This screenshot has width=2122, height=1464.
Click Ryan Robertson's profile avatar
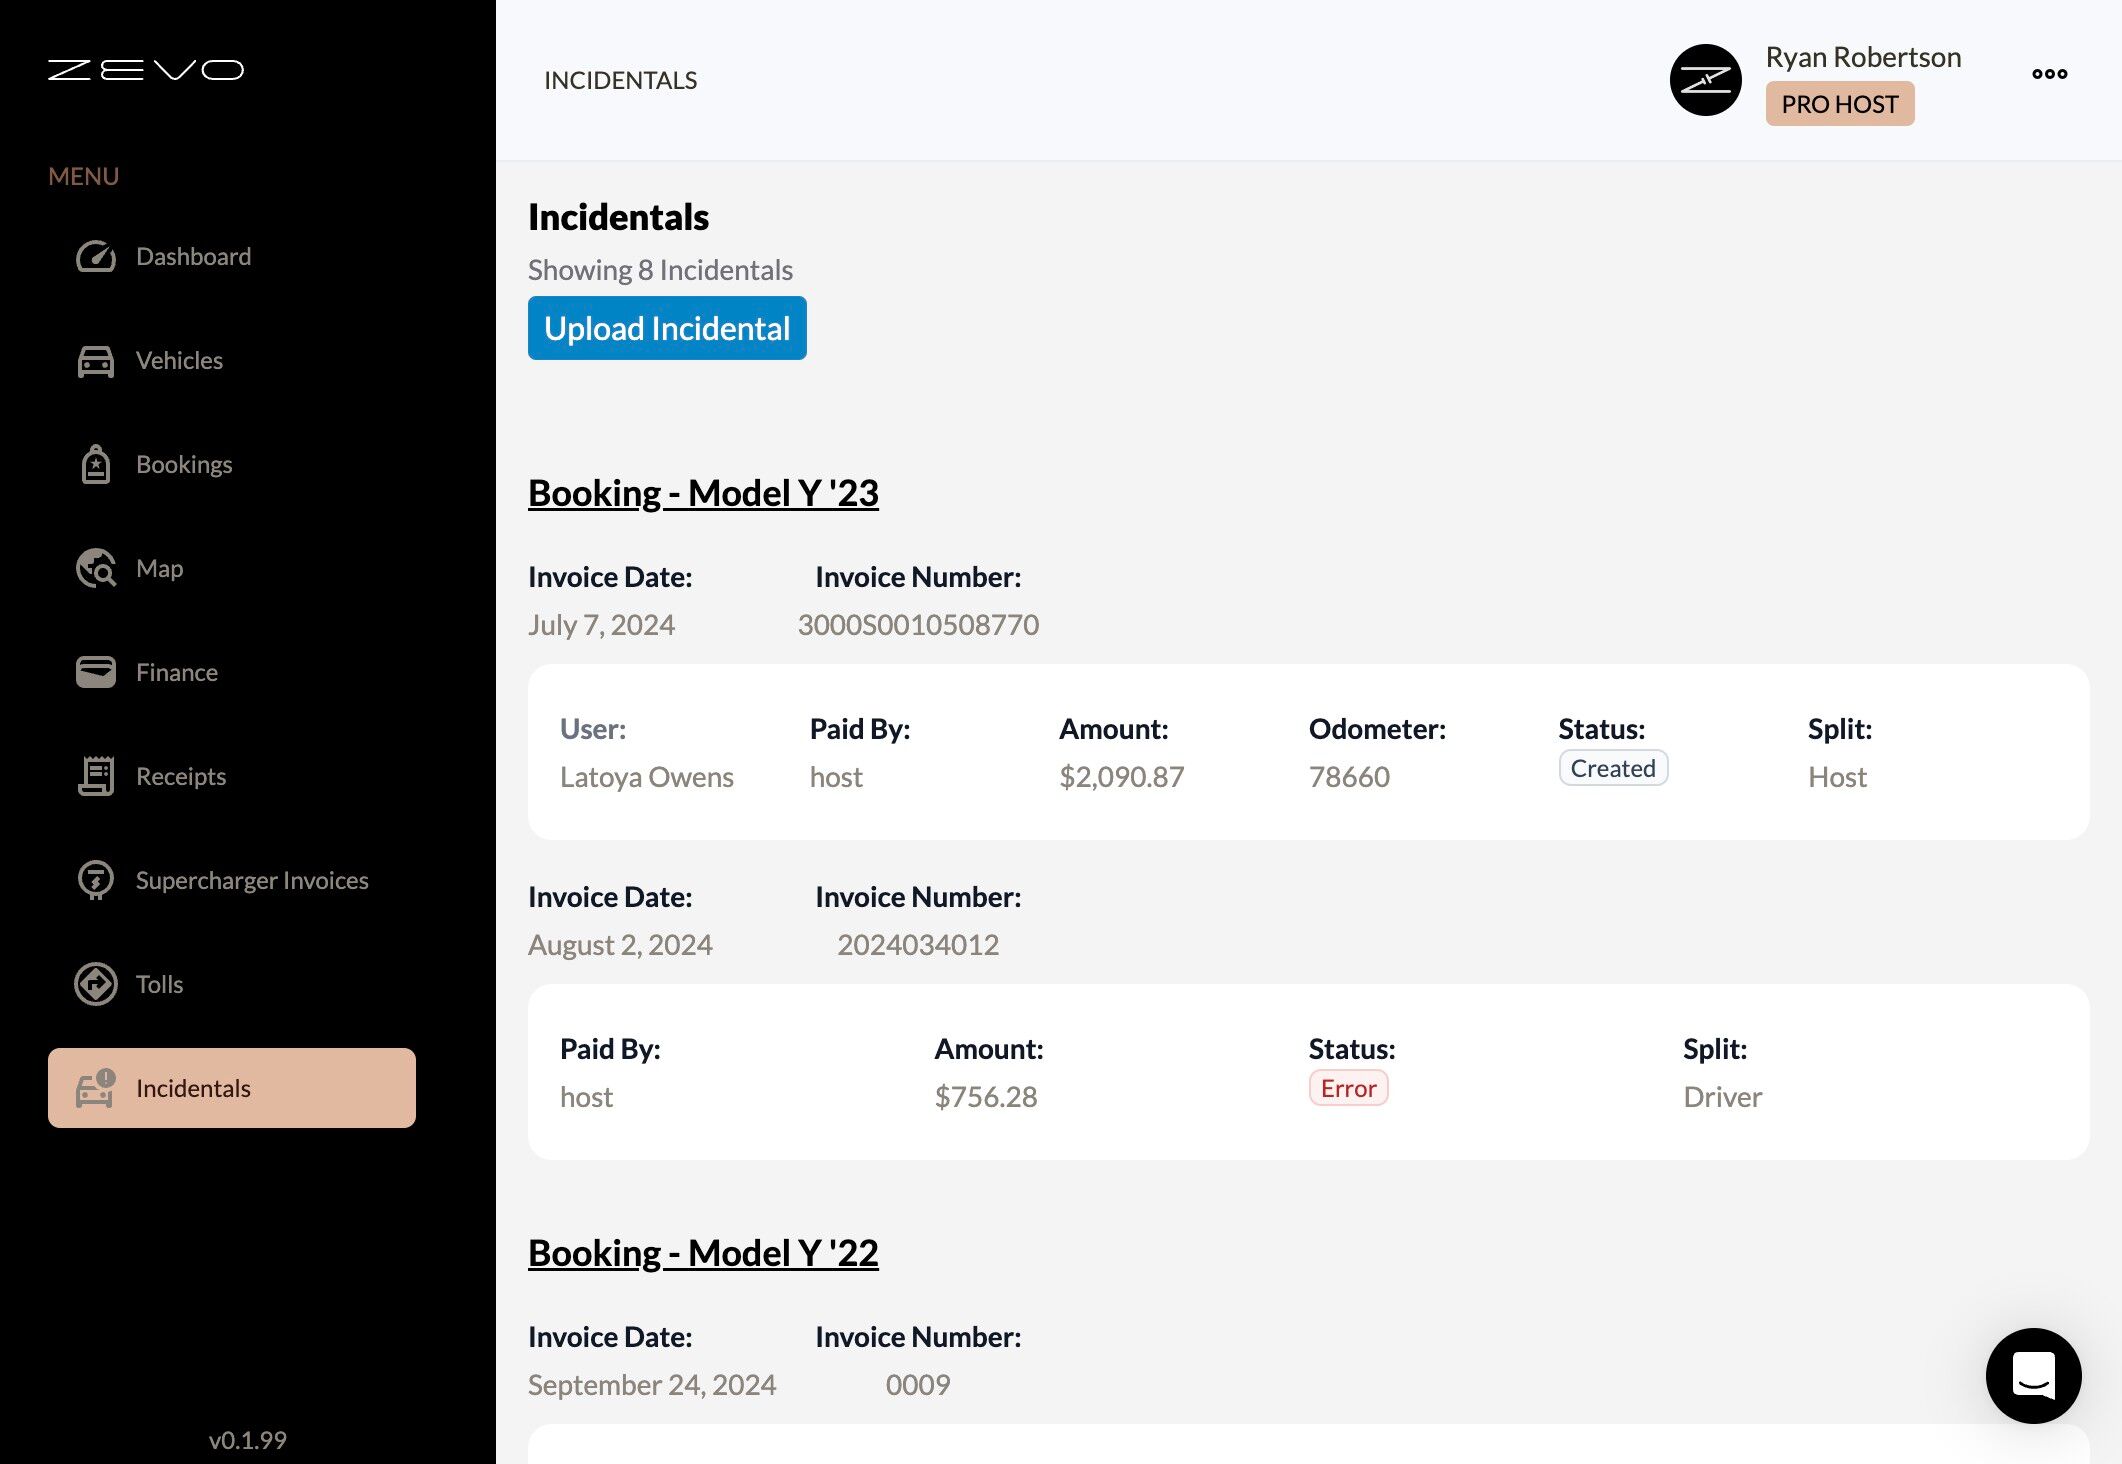click(1705, 80)
